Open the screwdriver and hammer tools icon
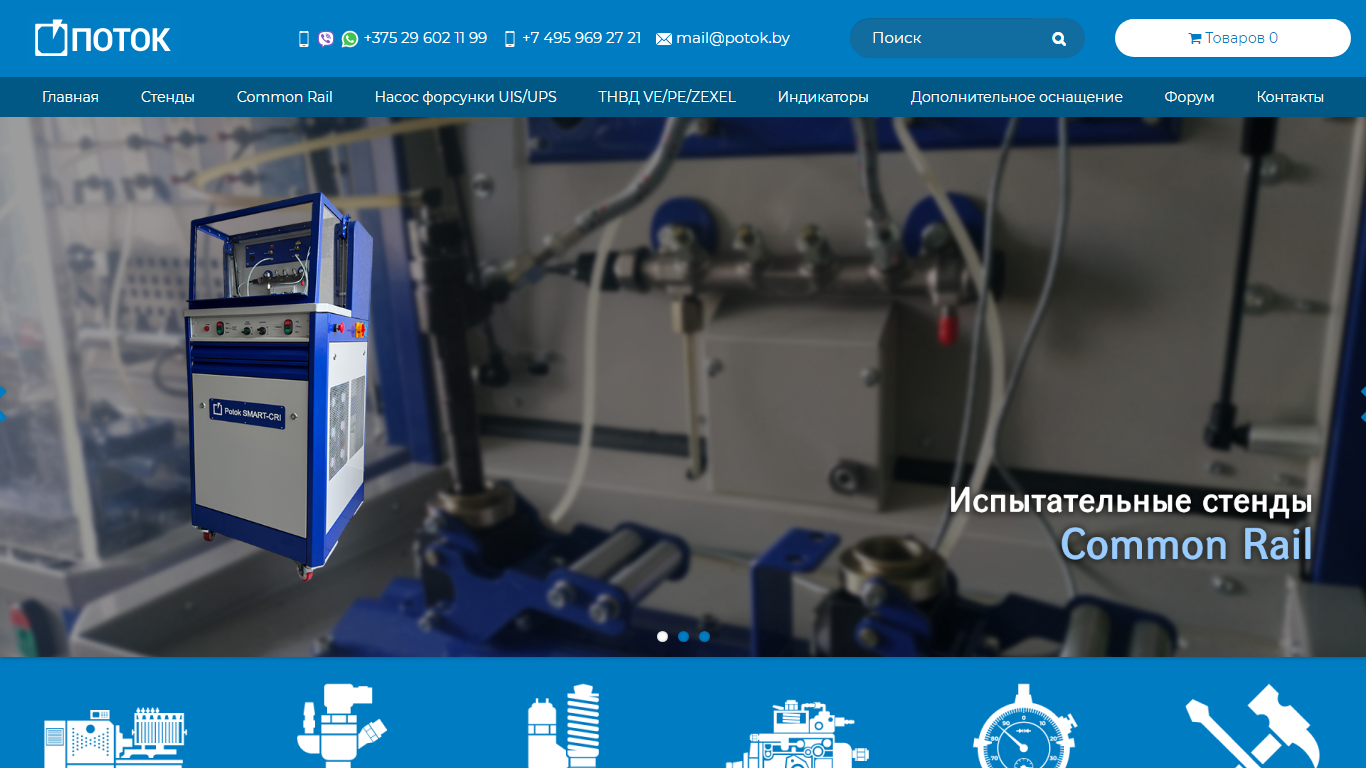 pos(1253,726)
